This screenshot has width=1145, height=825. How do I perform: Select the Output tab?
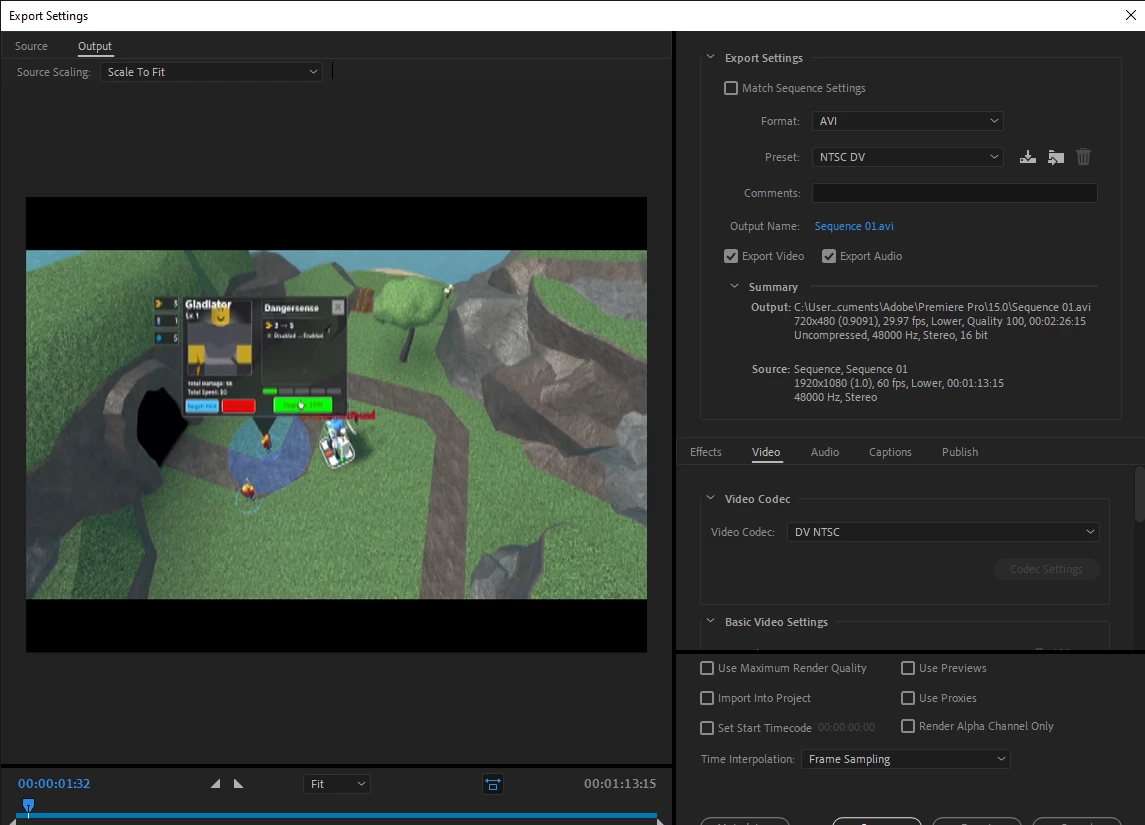coord(95,46)
